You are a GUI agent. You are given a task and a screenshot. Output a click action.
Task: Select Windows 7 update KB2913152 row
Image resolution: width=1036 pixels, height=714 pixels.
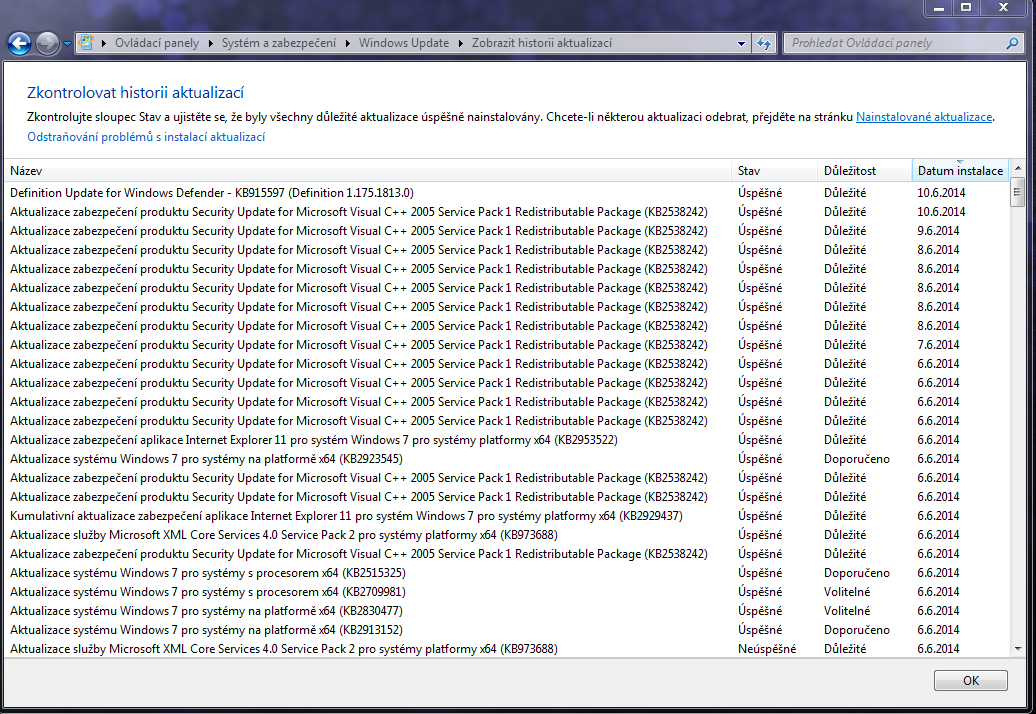[x=506, y=630]
